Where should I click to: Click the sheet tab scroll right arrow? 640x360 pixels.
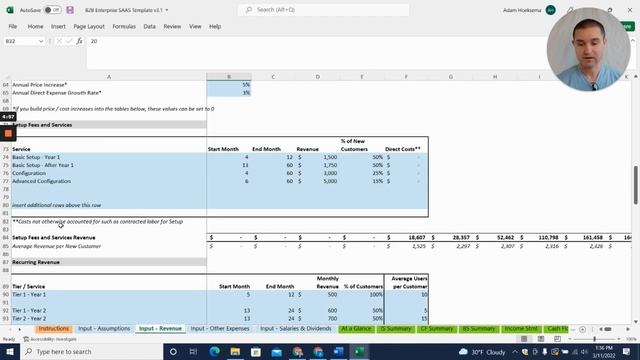[x=19, y=329]
